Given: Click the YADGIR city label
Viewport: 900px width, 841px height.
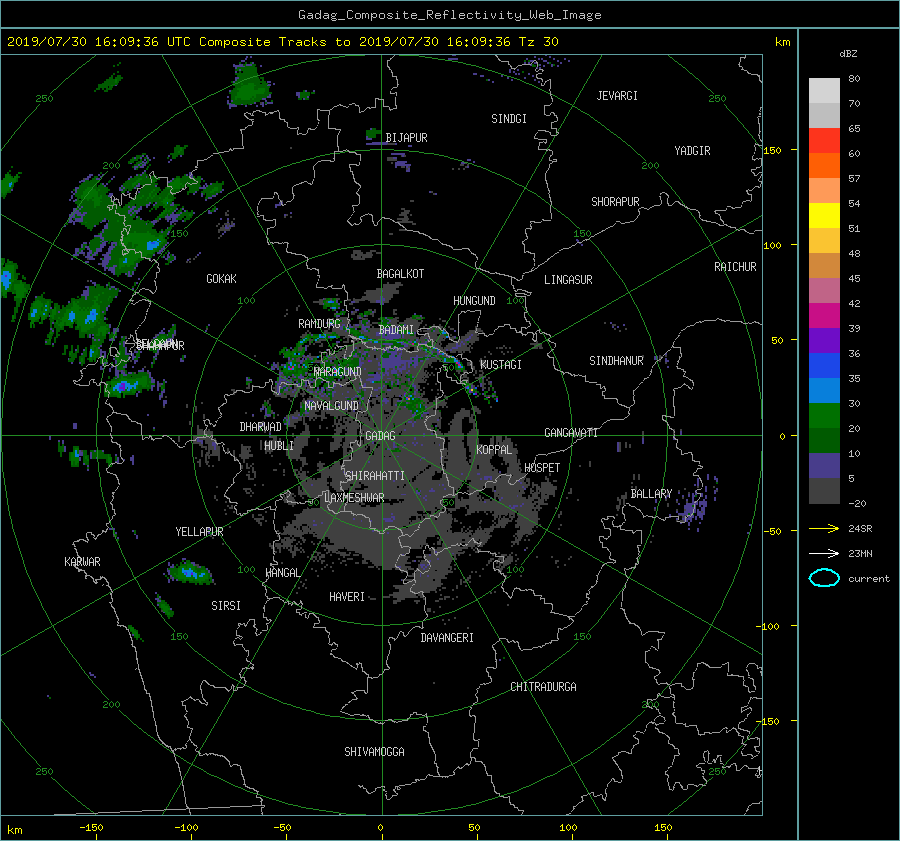Looking at the screenshot, I should click(692, 151).
